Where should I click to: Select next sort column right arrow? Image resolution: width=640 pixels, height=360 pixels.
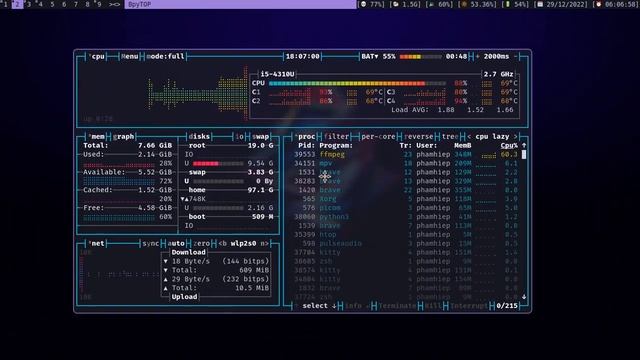(x=516, y=136)
